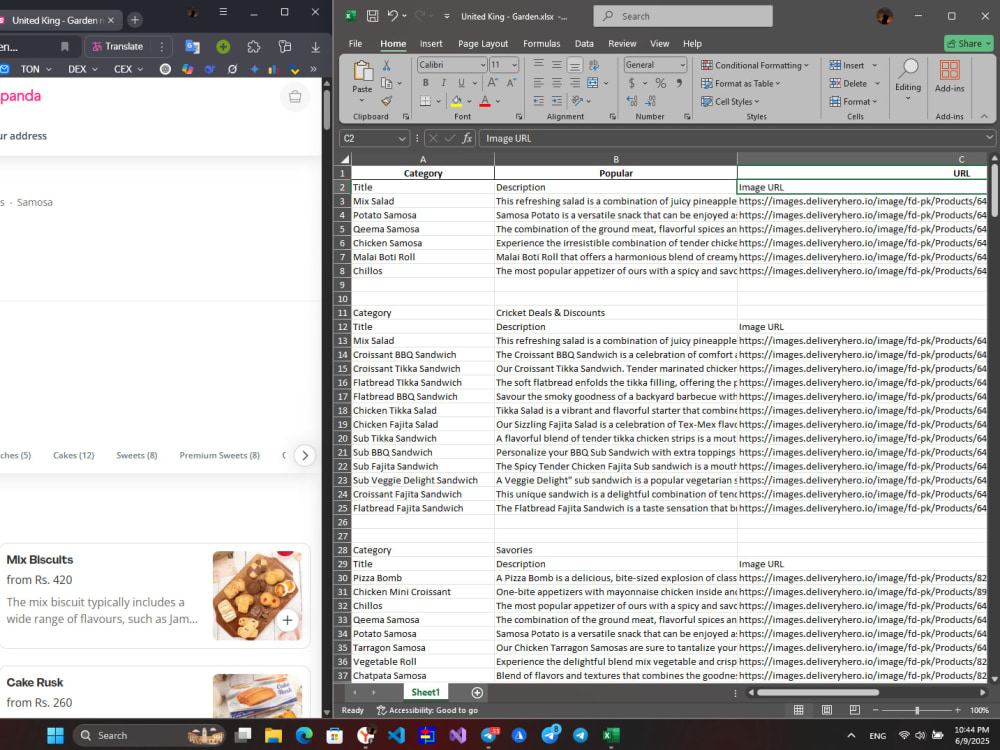Click browser Downloads arrow icon

tap(316, 47)
